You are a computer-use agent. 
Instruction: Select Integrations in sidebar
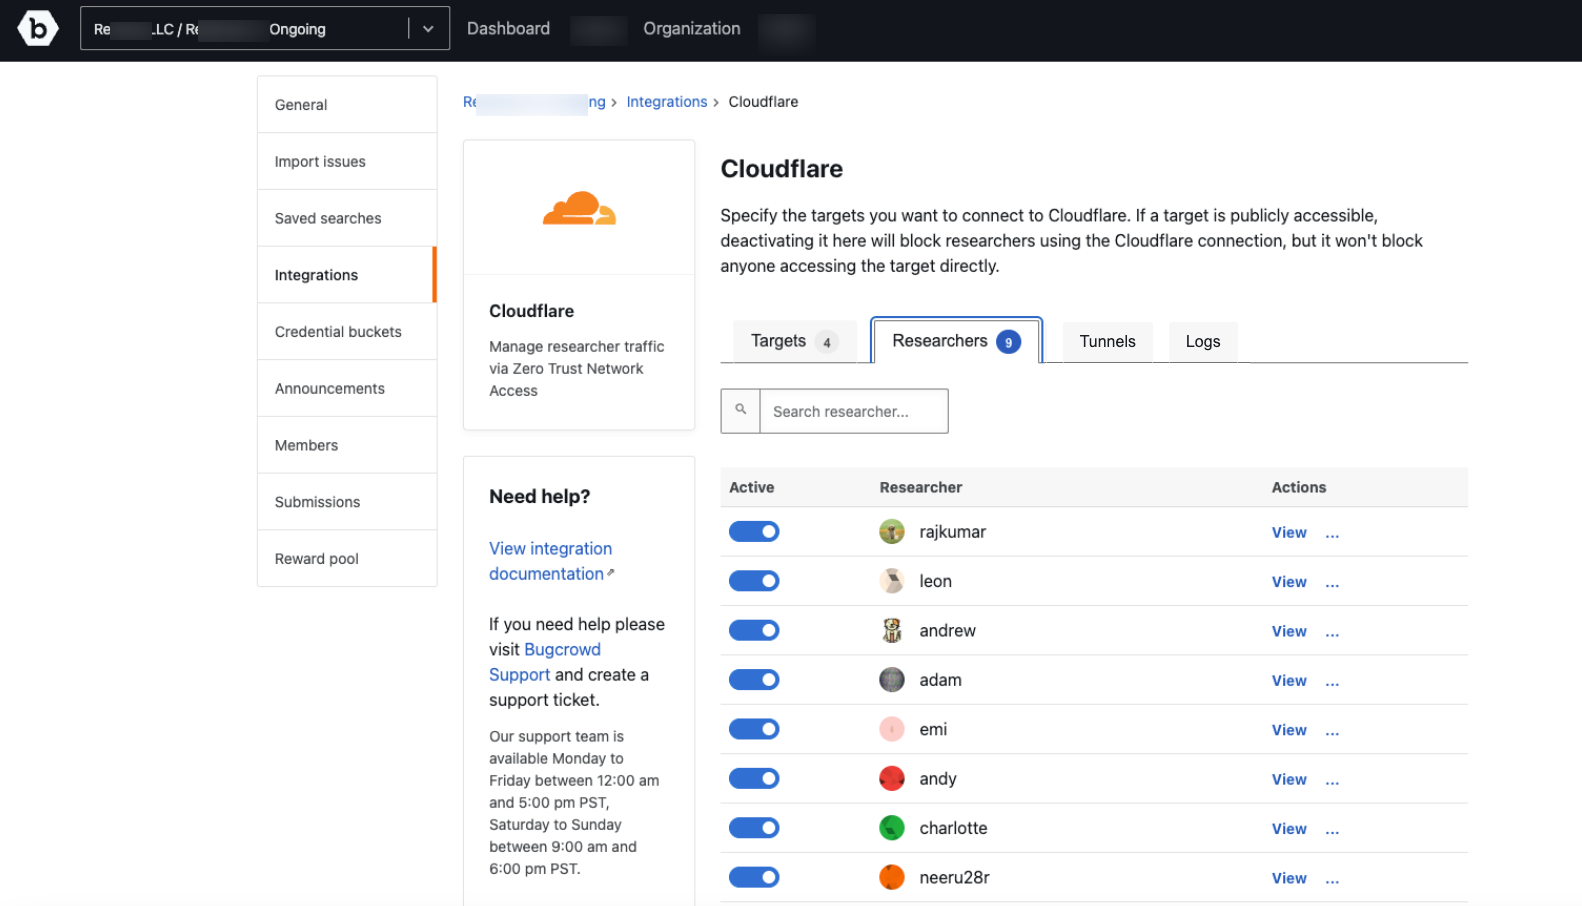[347, 275]
